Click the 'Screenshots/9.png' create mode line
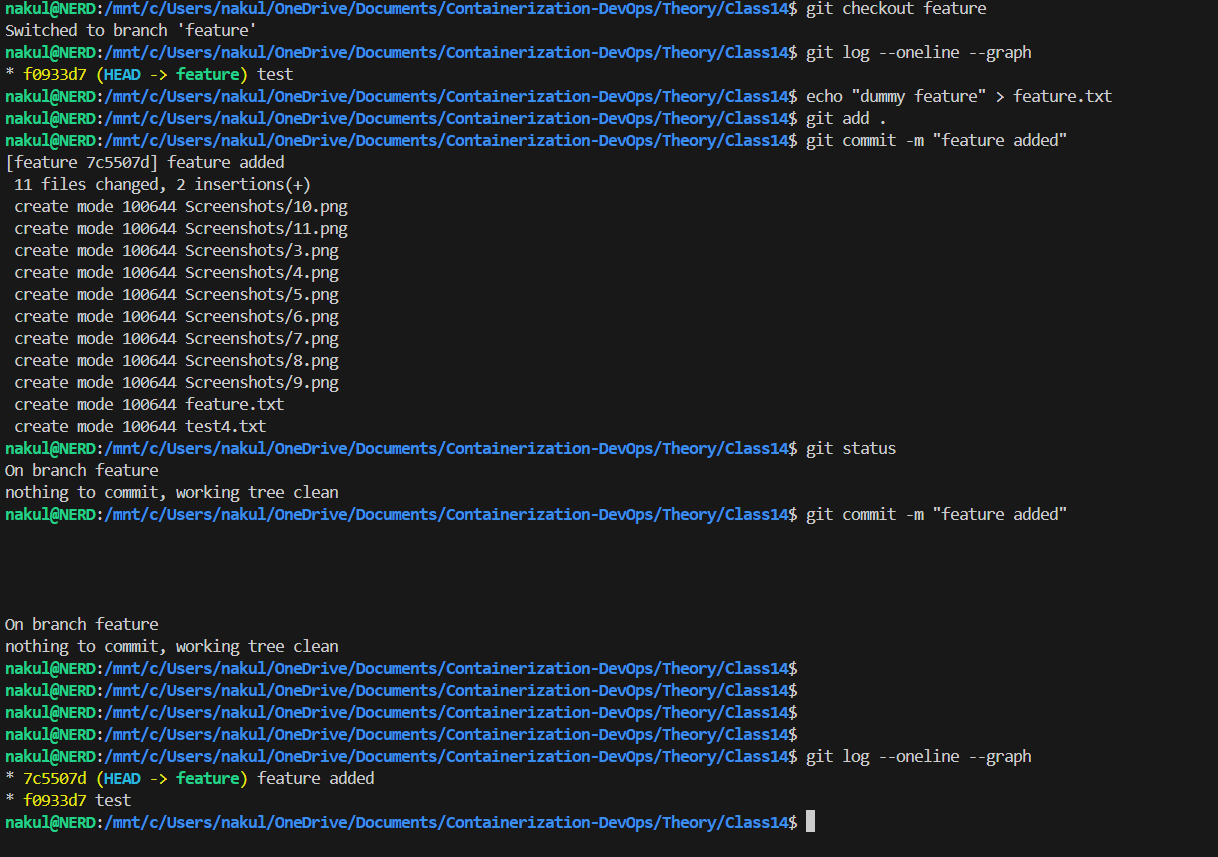 pyautogui.click(x=177, y=383)
